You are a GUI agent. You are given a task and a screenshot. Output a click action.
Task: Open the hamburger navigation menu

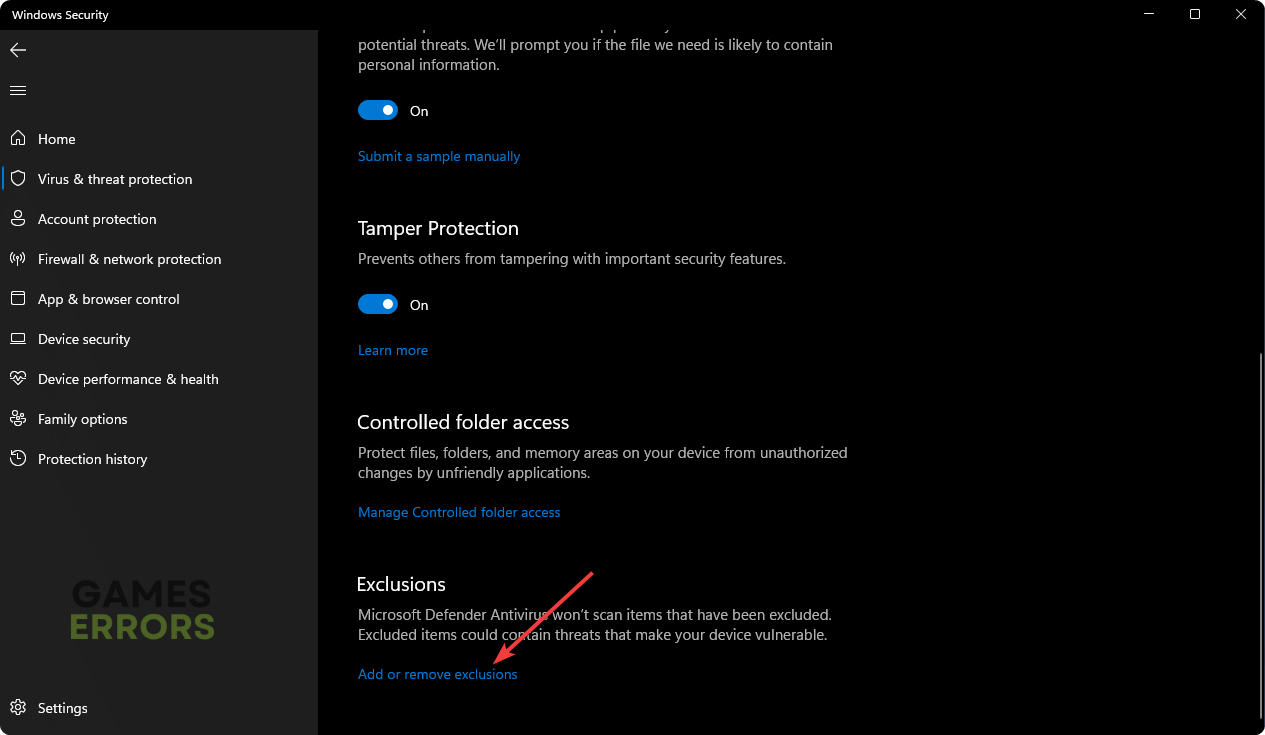click(18, 90)
